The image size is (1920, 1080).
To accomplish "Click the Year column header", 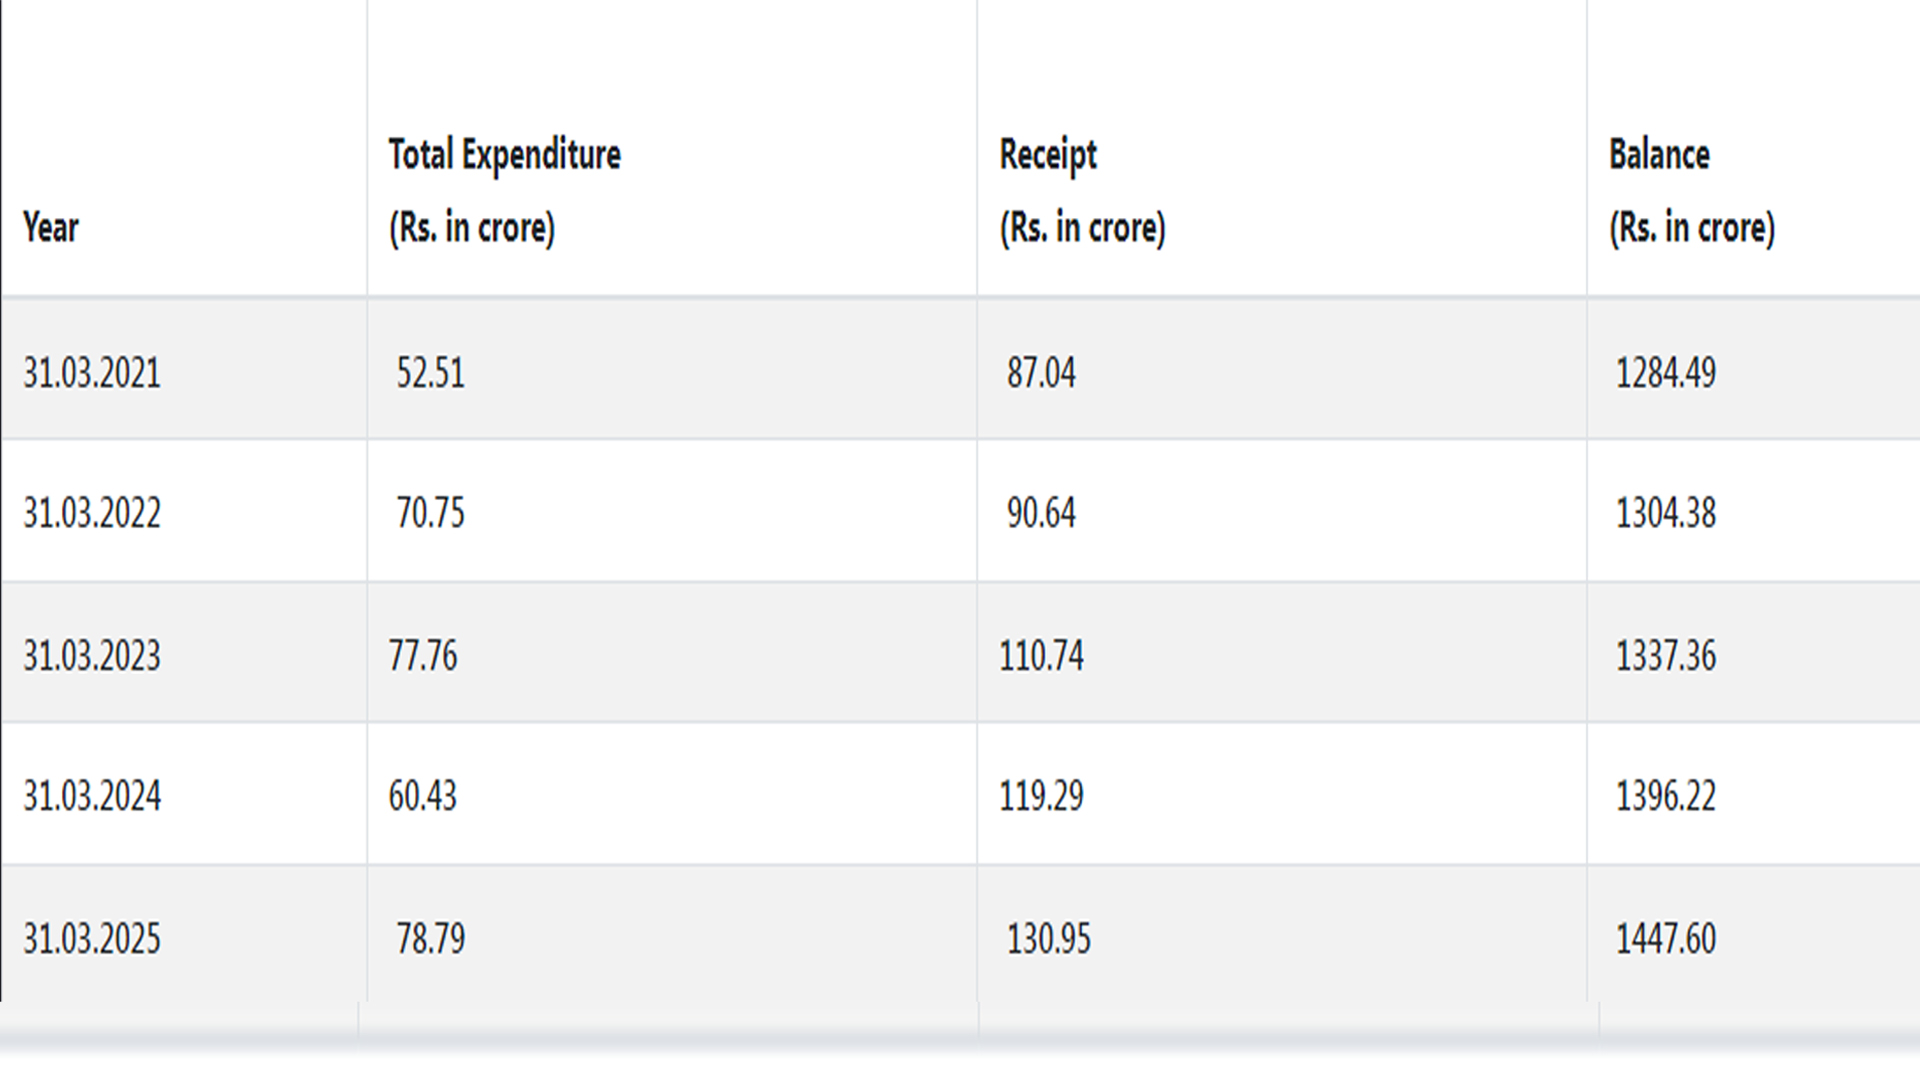I will point(51,228).
